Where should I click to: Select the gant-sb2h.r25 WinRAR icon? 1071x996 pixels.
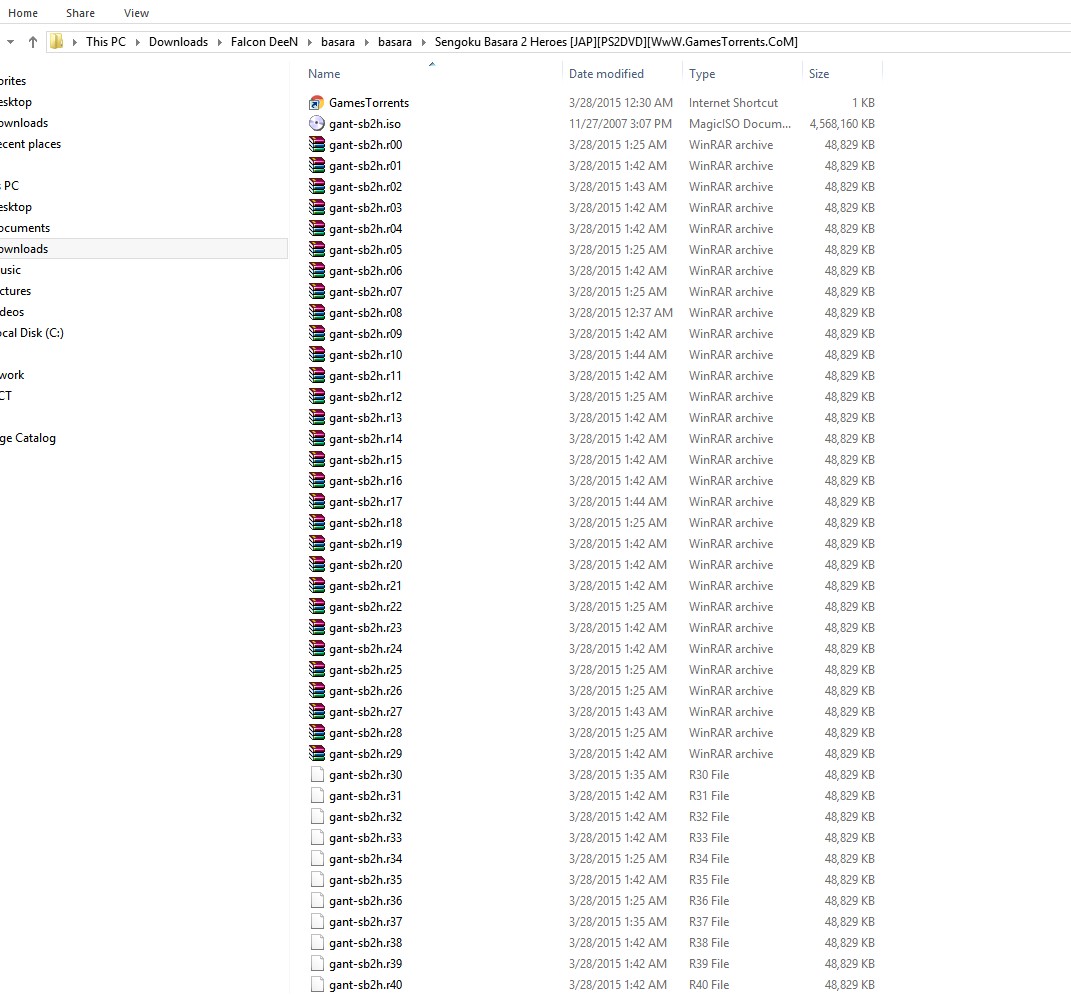(x=316, y=669)
